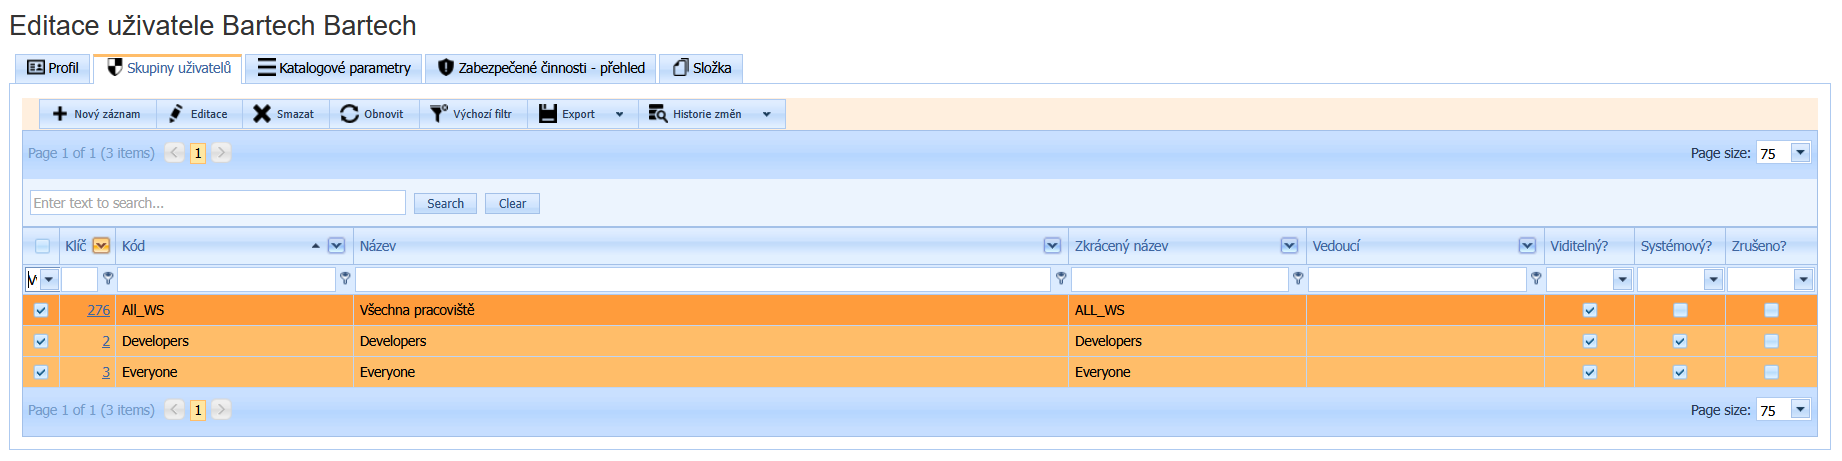Viewport: 1842px width, 461px height.
Task: Expand the Export dropdown arrow
Action: click(x=620, y=114)
